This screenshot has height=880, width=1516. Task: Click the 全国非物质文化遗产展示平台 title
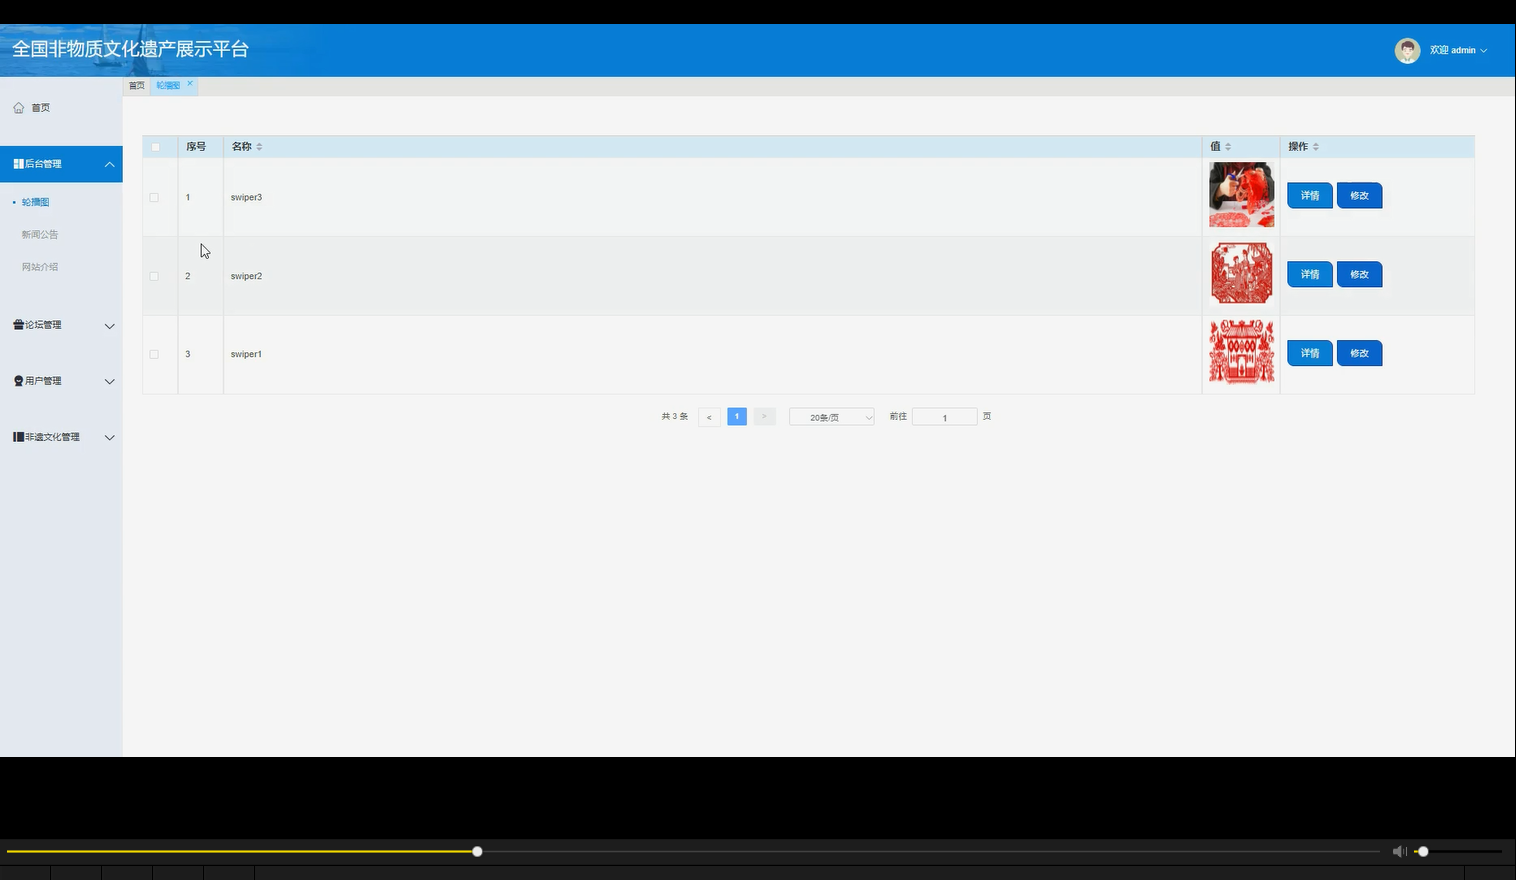click(130, 49)
